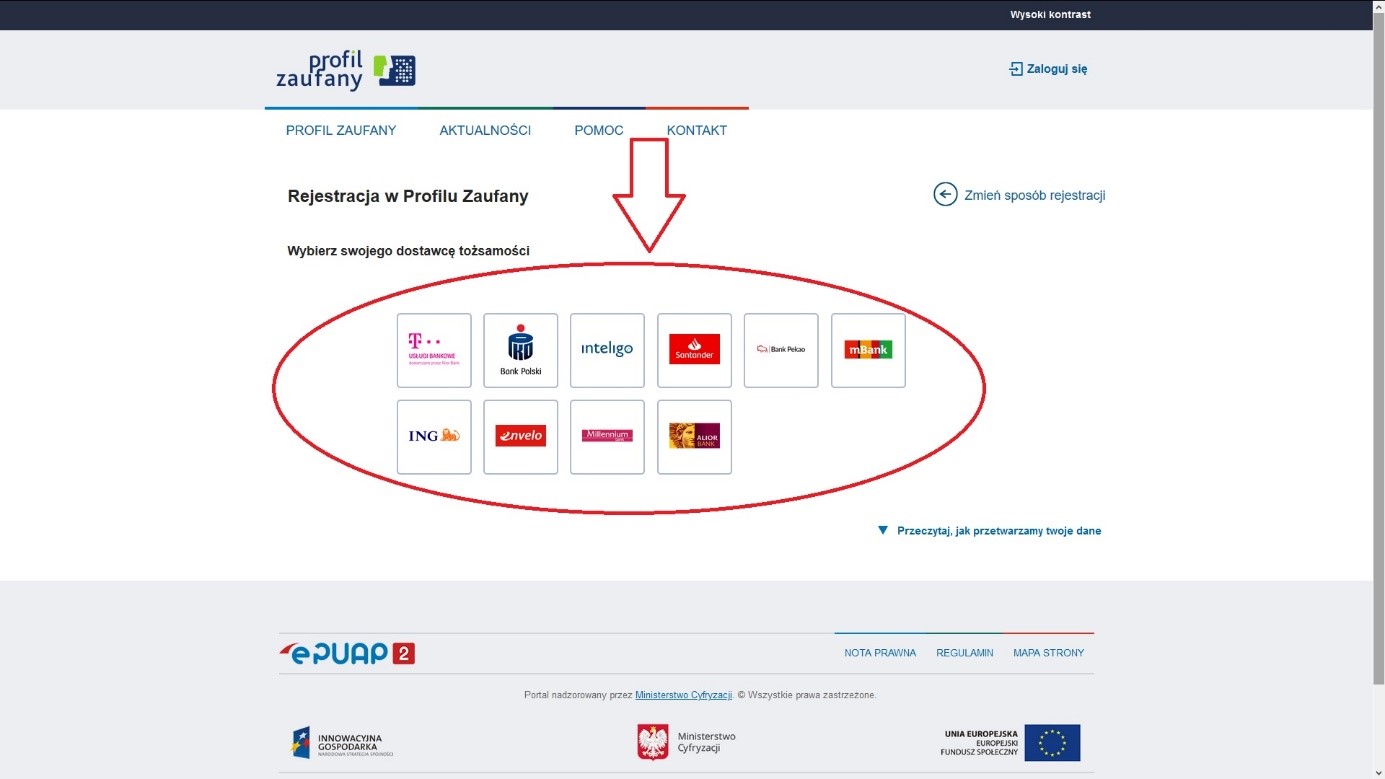The width and height of the screenshot is (1385, 779).
Task: Select the mBank provider tile
Action: click(x=868, y=350)
